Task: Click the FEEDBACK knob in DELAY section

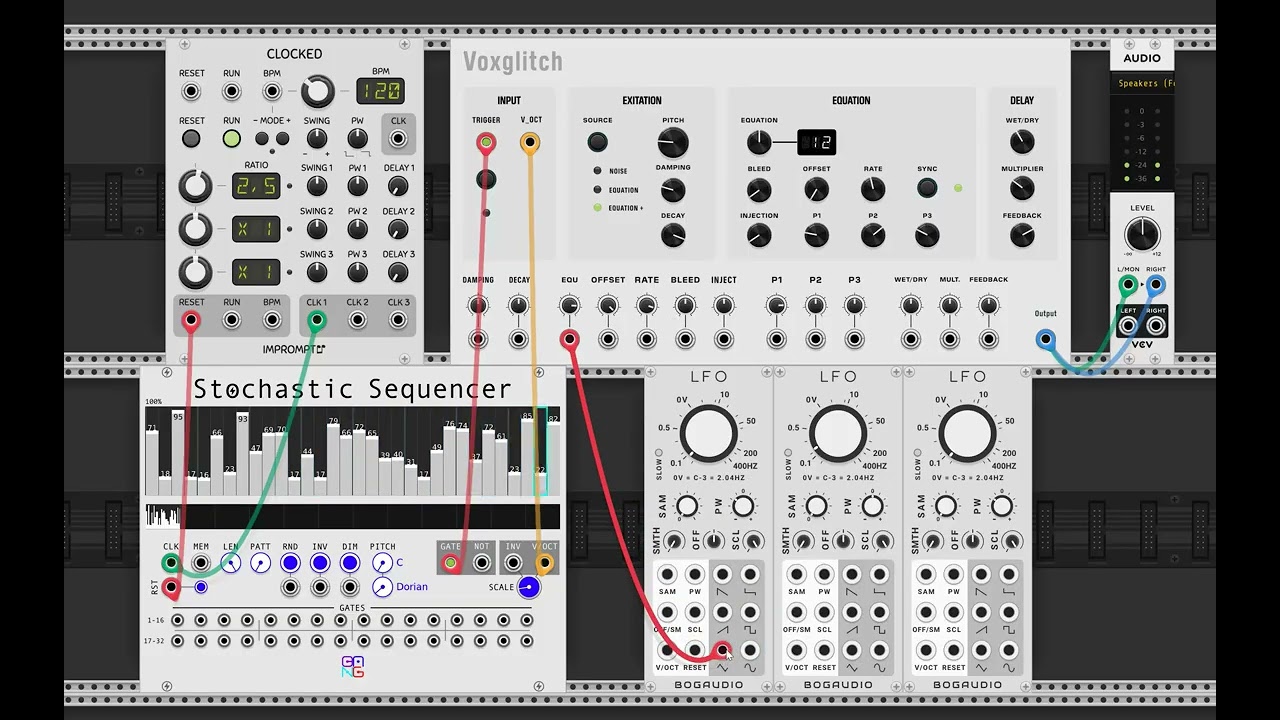Action: pos(1022,235)
